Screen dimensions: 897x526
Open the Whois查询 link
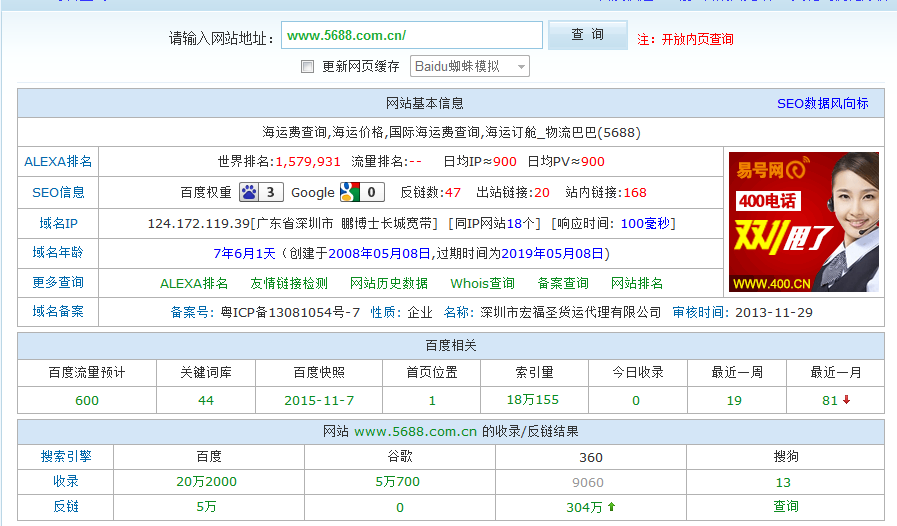tap(482, 283)
